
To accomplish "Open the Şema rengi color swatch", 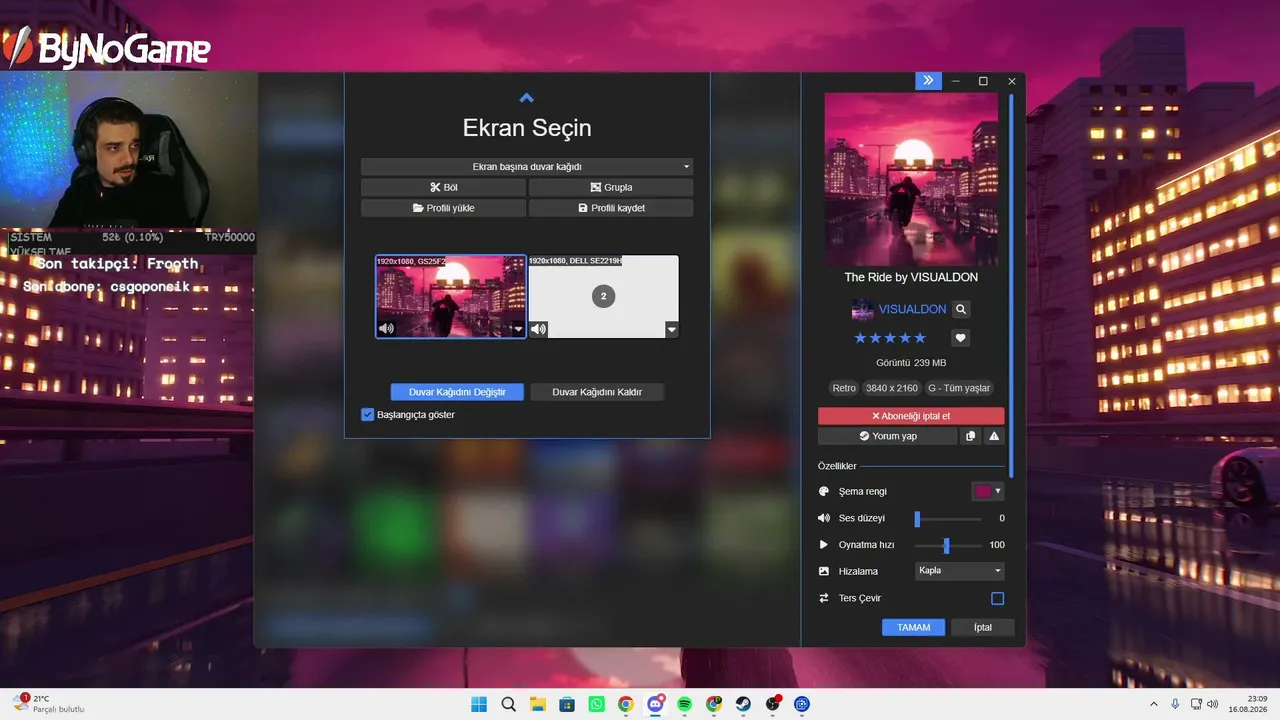I will click(988, 491).
